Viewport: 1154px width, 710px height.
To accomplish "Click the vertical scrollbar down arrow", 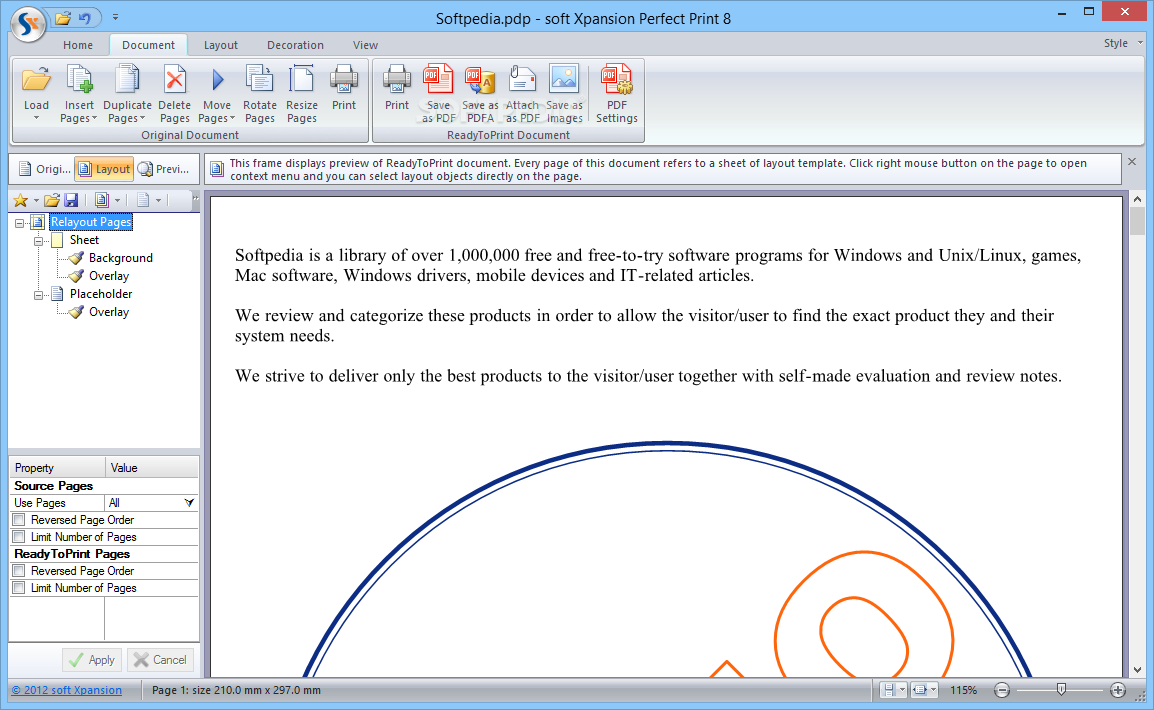I will (1138, 670).
